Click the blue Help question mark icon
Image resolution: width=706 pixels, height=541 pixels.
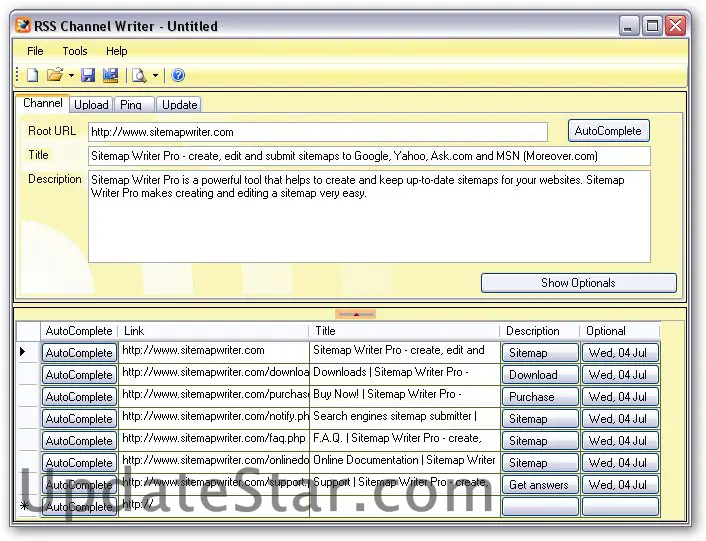click(x=178, y=75)
